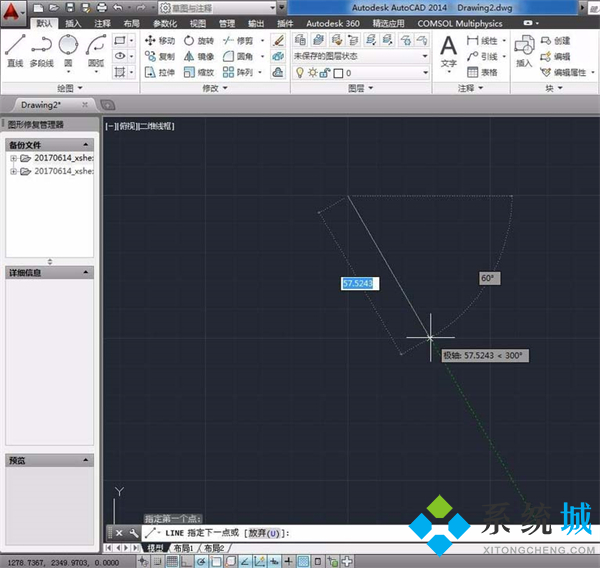Choose the 圆 (Circle) drawing tool
The image size is (600, 568).
tap(68, 49)
